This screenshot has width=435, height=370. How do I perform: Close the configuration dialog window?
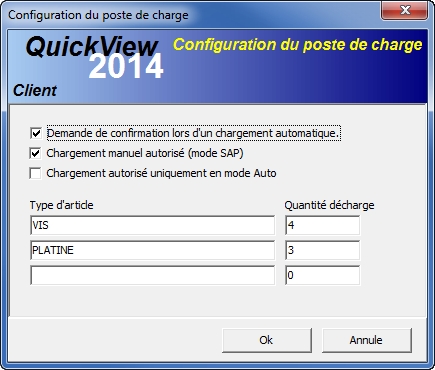(405, 10)
